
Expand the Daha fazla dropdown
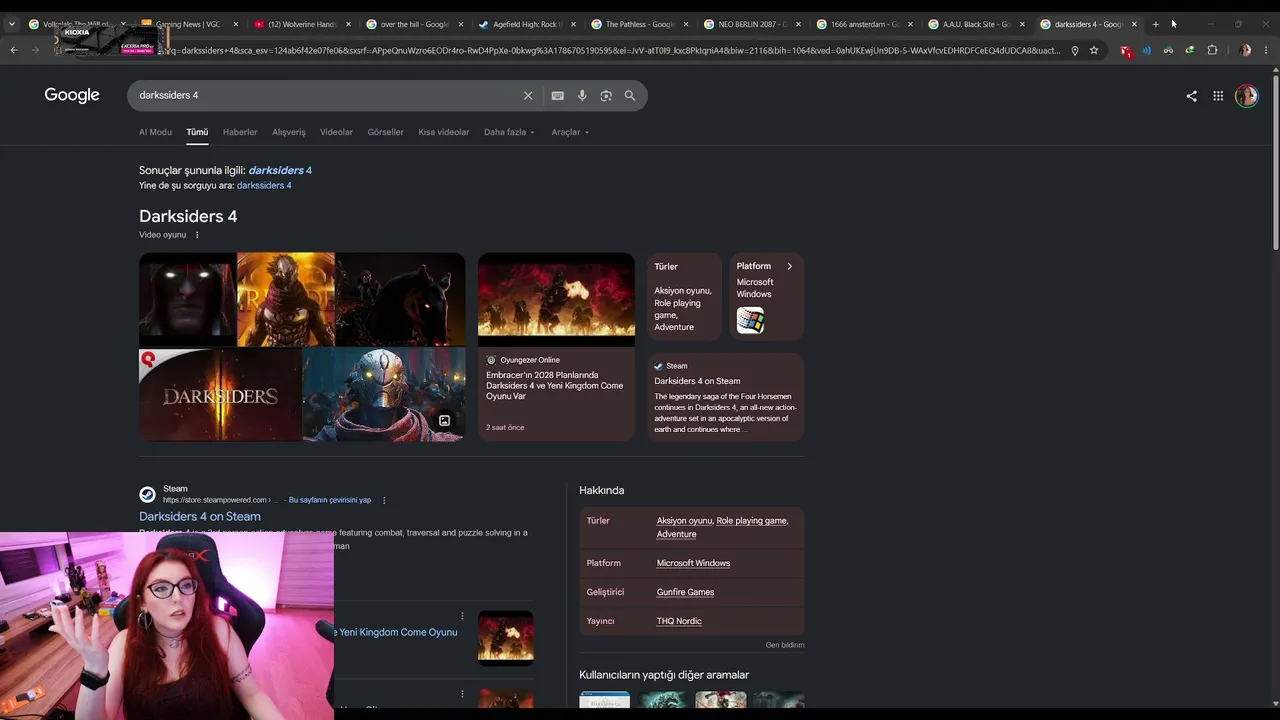coord(509,132)
